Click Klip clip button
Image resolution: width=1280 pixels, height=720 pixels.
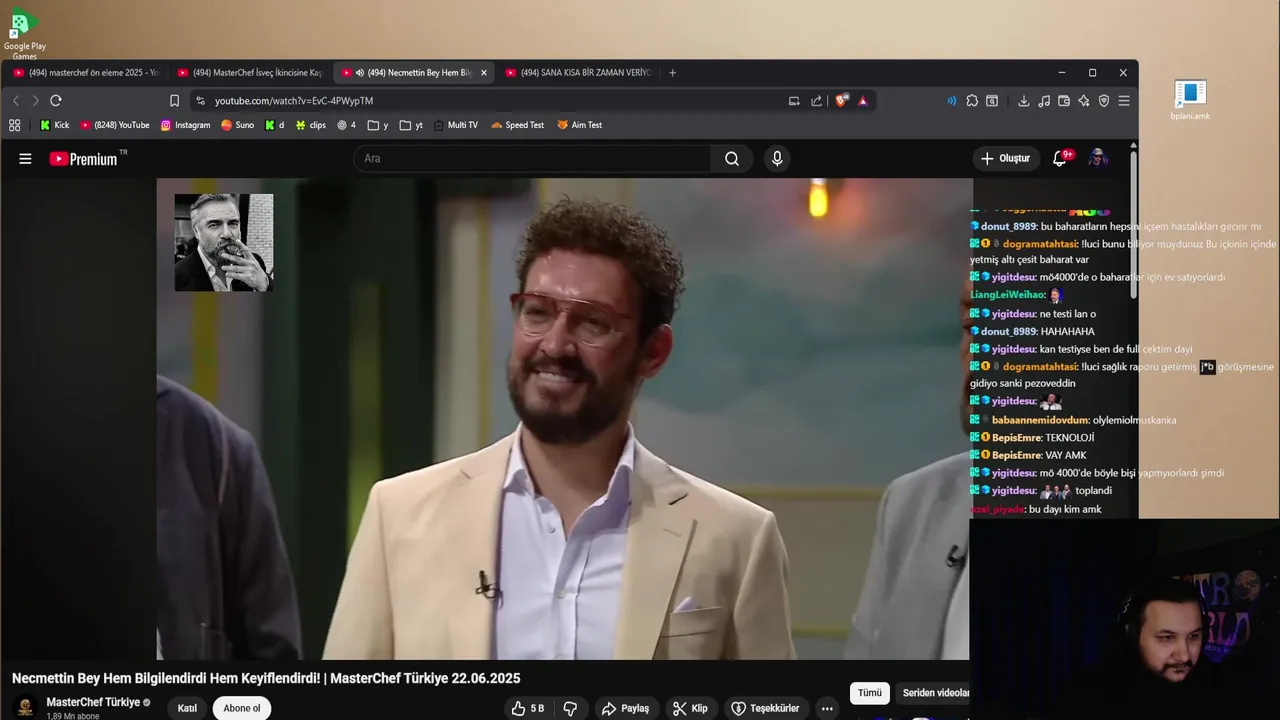tap(690, 708)
